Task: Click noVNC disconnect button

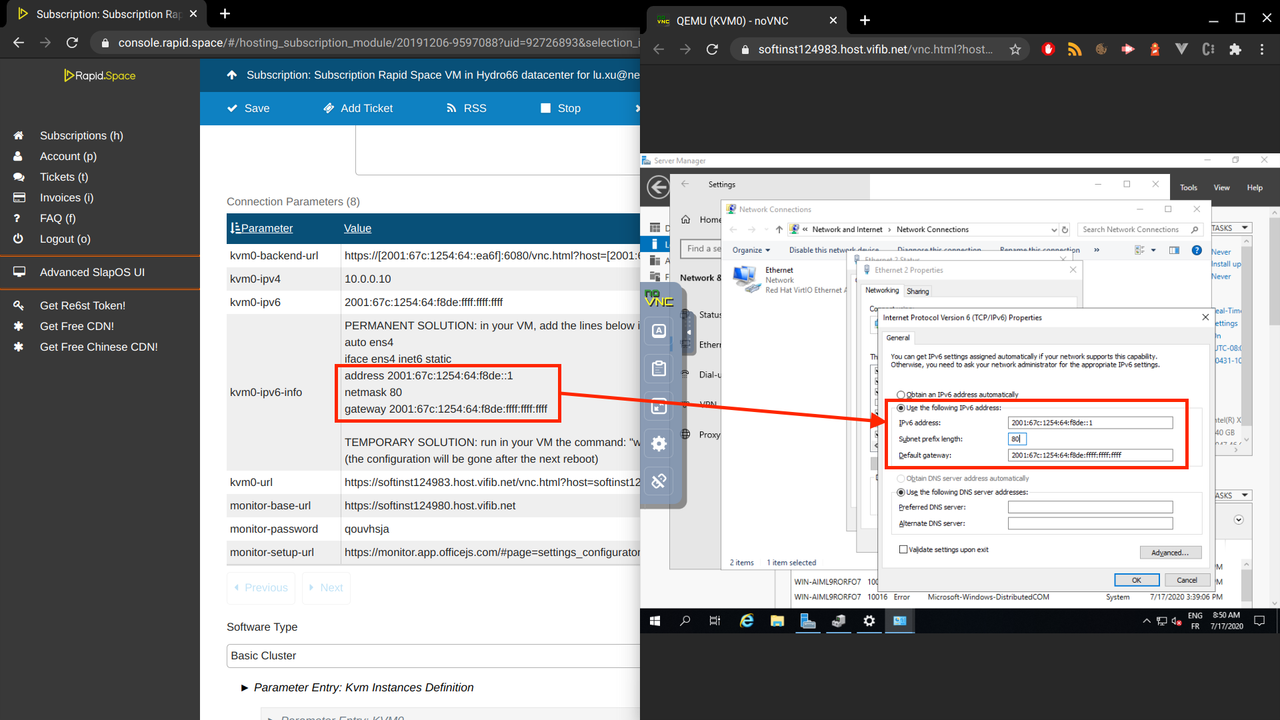Action: 659,481
